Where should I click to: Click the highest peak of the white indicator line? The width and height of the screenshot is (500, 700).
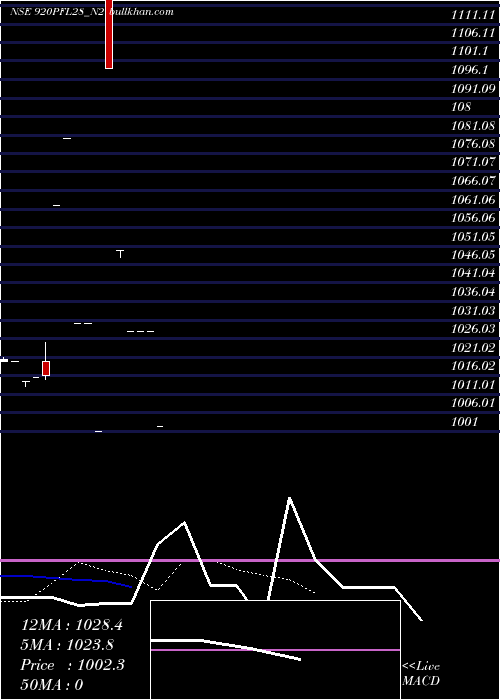tap(290, 498)
